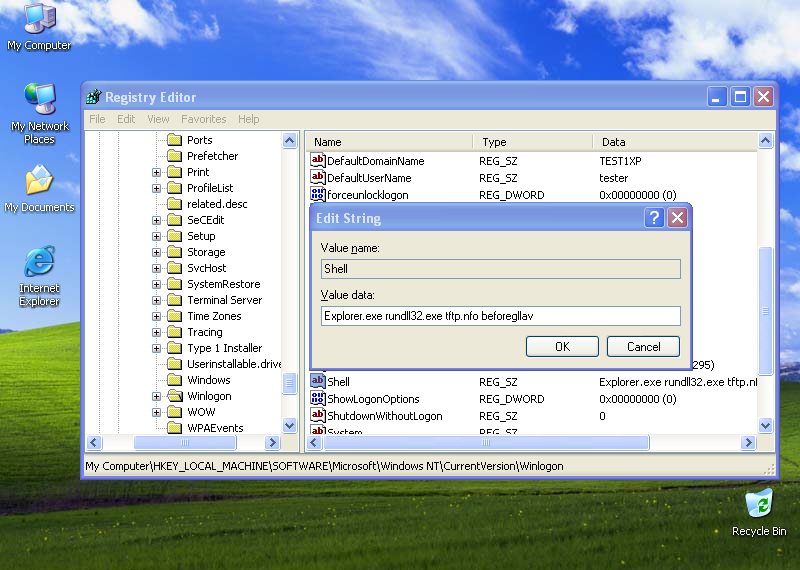Open the Favorites menu
This screenshot has width=800, height=570.
tap(204, 119)
